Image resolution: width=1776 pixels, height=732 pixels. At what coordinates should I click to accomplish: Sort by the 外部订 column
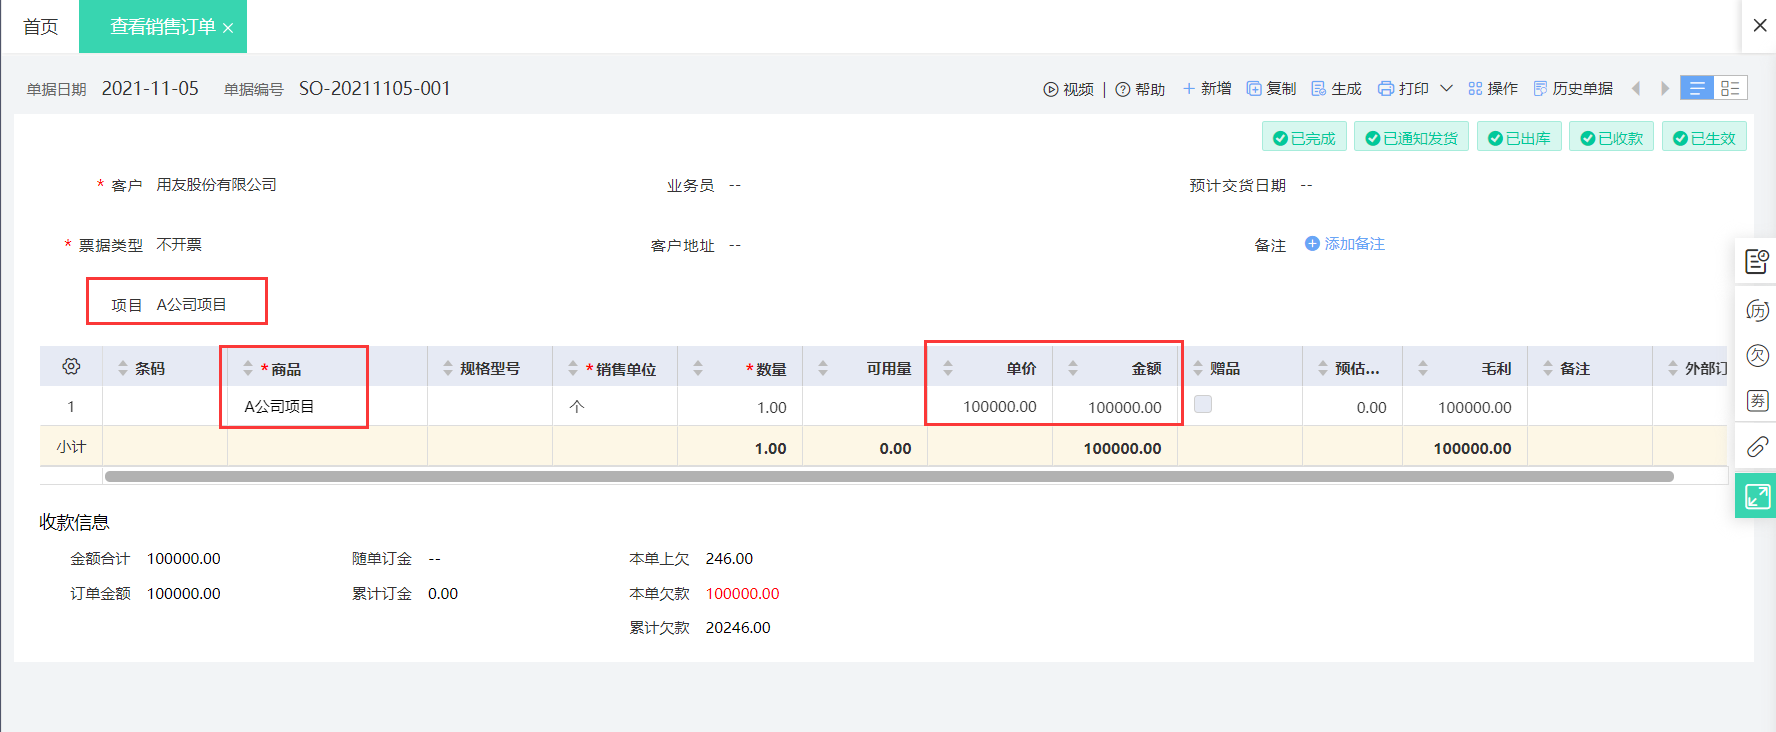(1673, 368)
